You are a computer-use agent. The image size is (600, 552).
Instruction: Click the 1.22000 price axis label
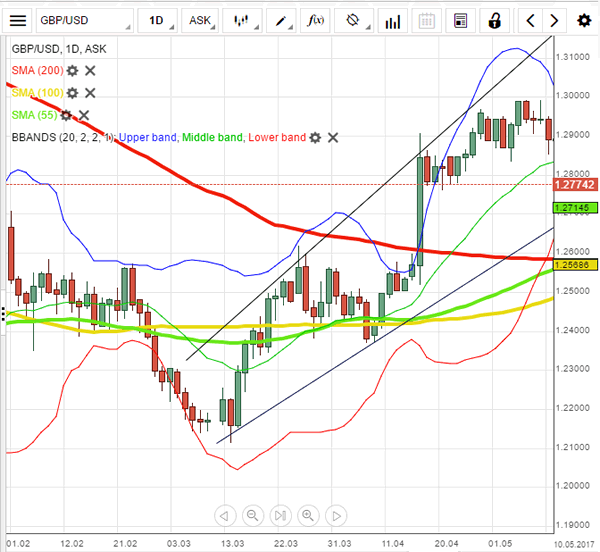point(572,408)
